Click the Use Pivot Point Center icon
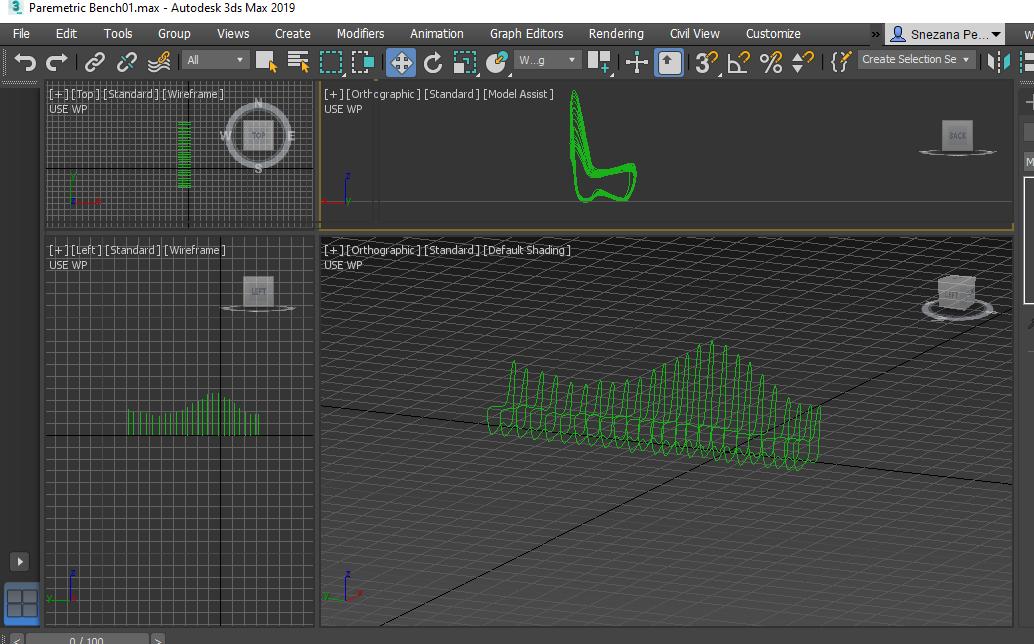This screenshot has height=644, width=1034. coord(599,62)
